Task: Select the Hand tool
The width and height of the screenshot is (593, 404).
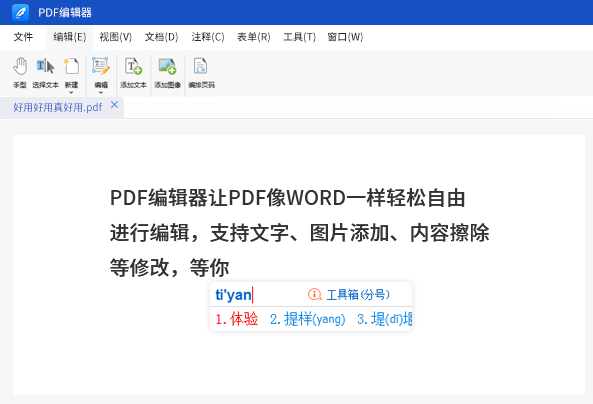Action: 20,72
